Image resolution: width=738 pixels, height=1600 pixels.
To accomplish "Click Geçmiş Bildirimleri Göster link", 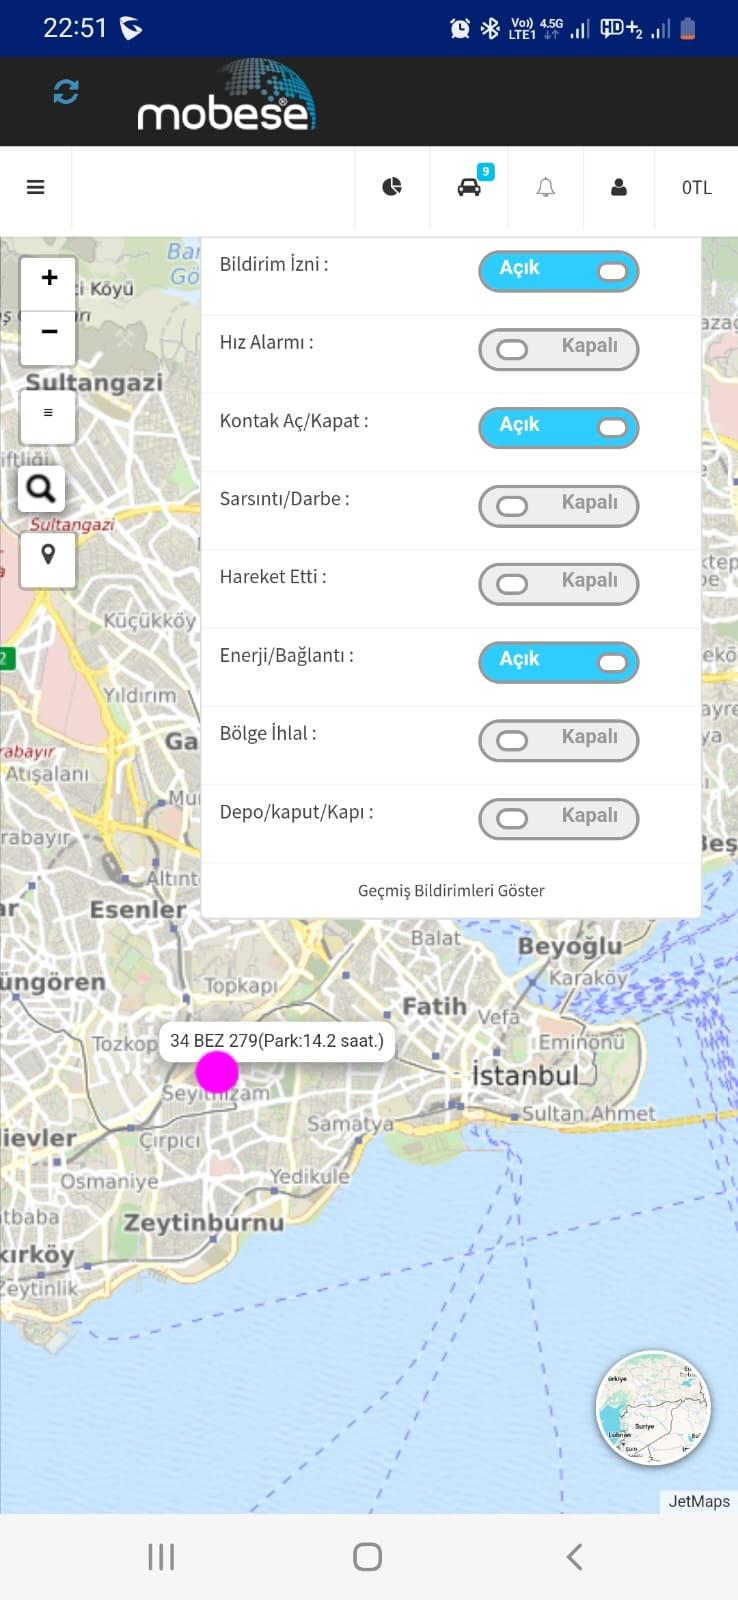I will (451, 890).
